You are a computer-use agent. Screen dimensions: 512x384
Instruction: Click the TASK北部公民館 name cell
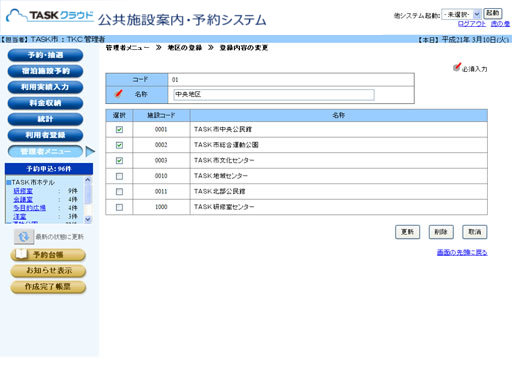tap(339, 192)
